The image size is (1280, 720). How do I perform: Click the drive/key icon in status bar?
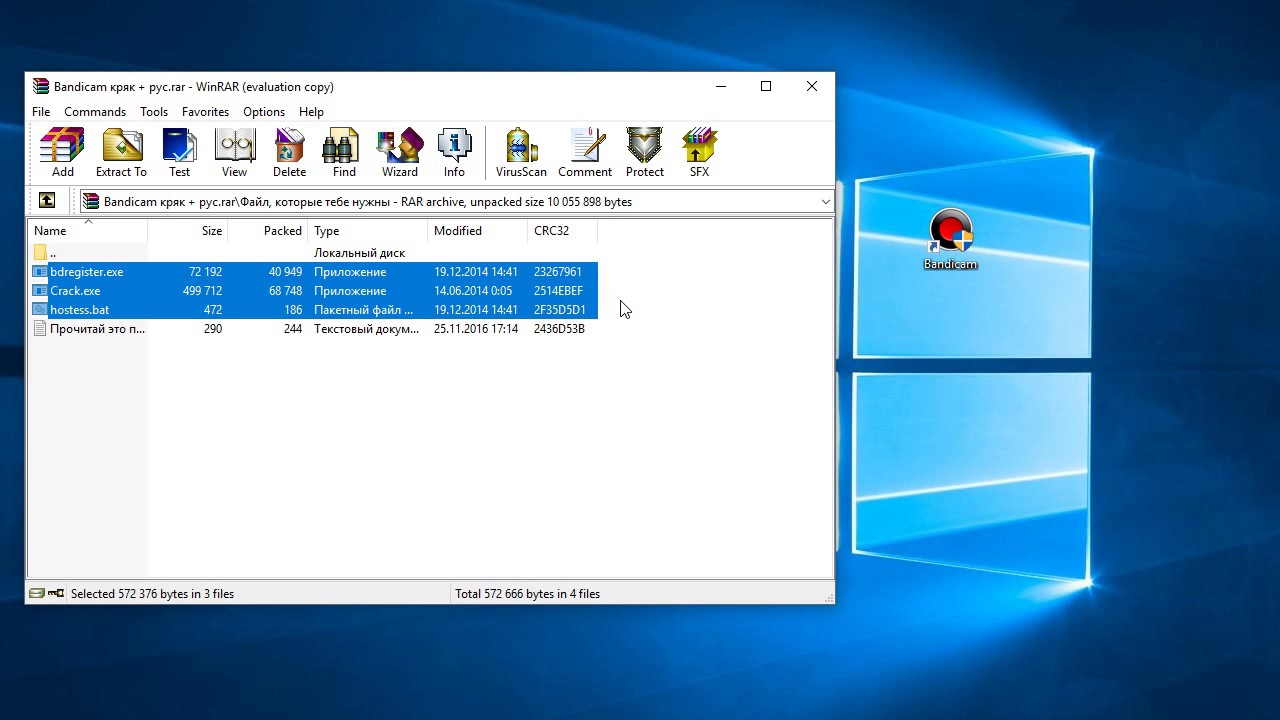46,593
